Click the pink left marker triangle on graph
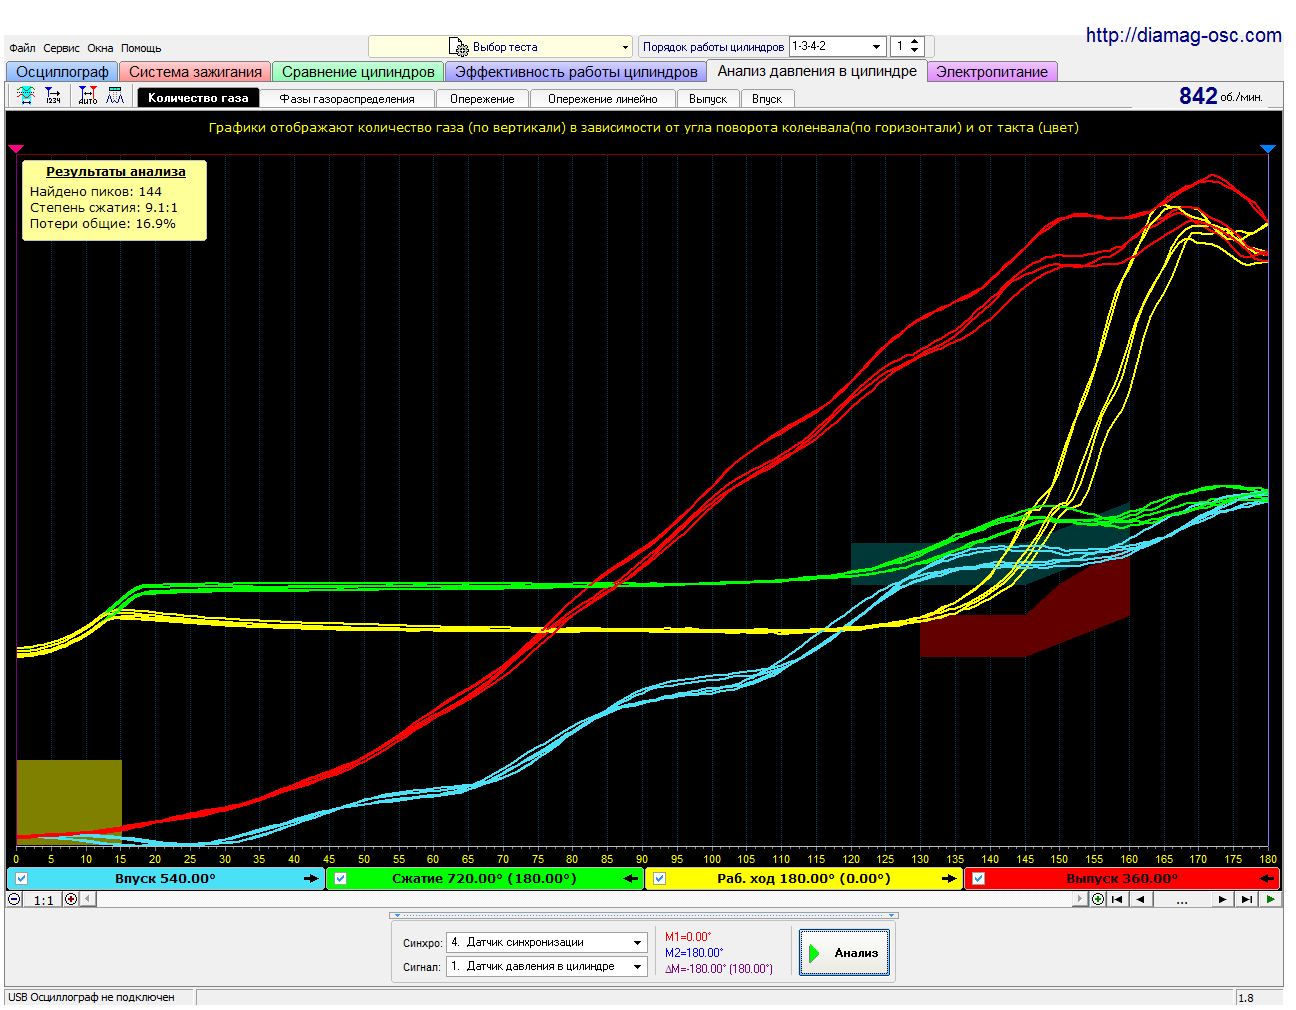 [x=16, y=149]
